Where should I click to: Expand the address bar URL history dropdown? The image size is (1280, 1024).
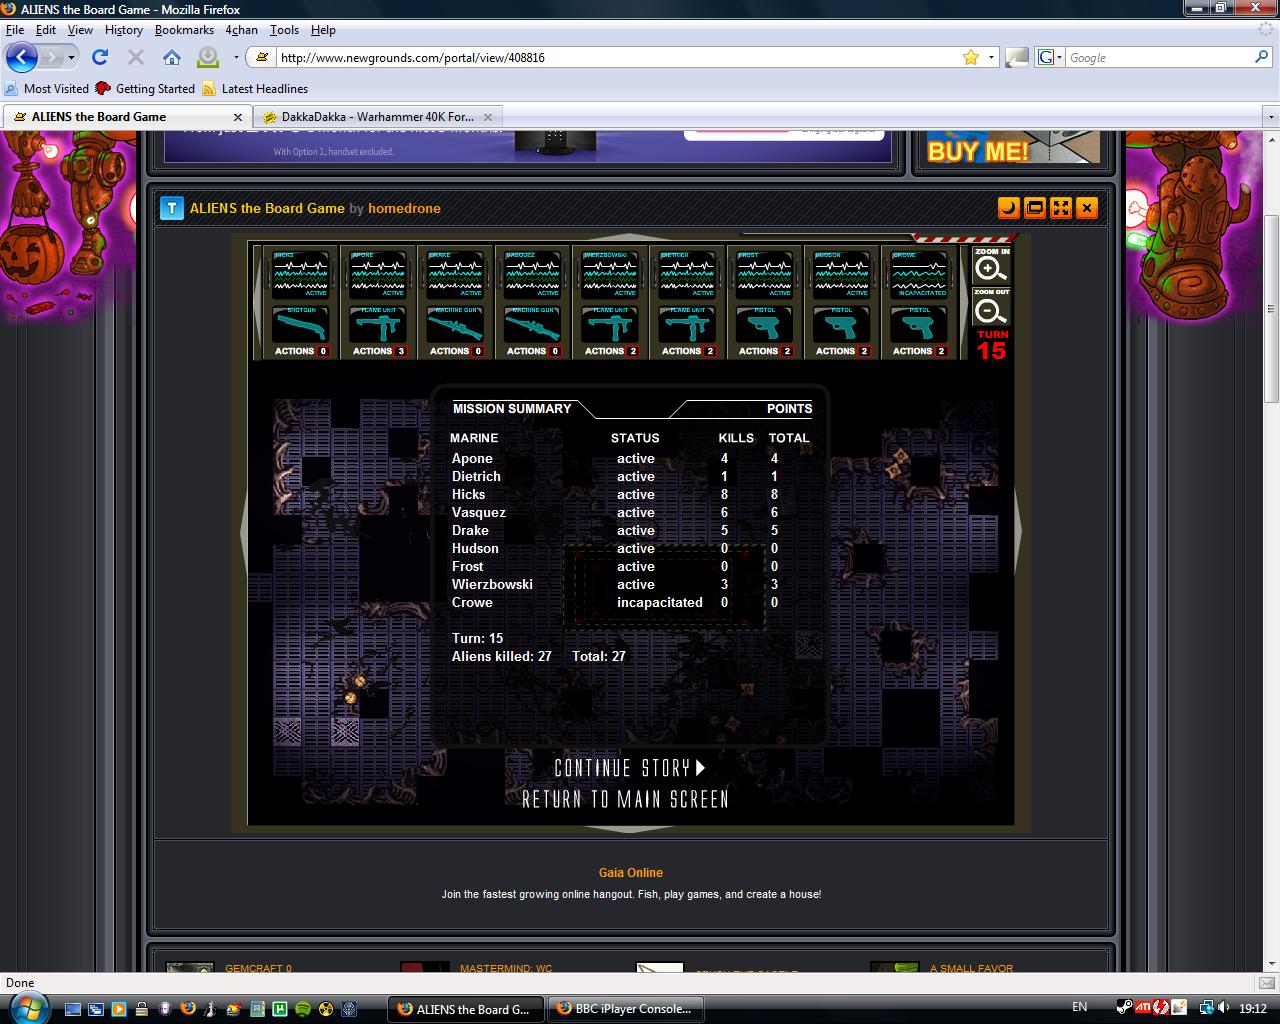991,58
